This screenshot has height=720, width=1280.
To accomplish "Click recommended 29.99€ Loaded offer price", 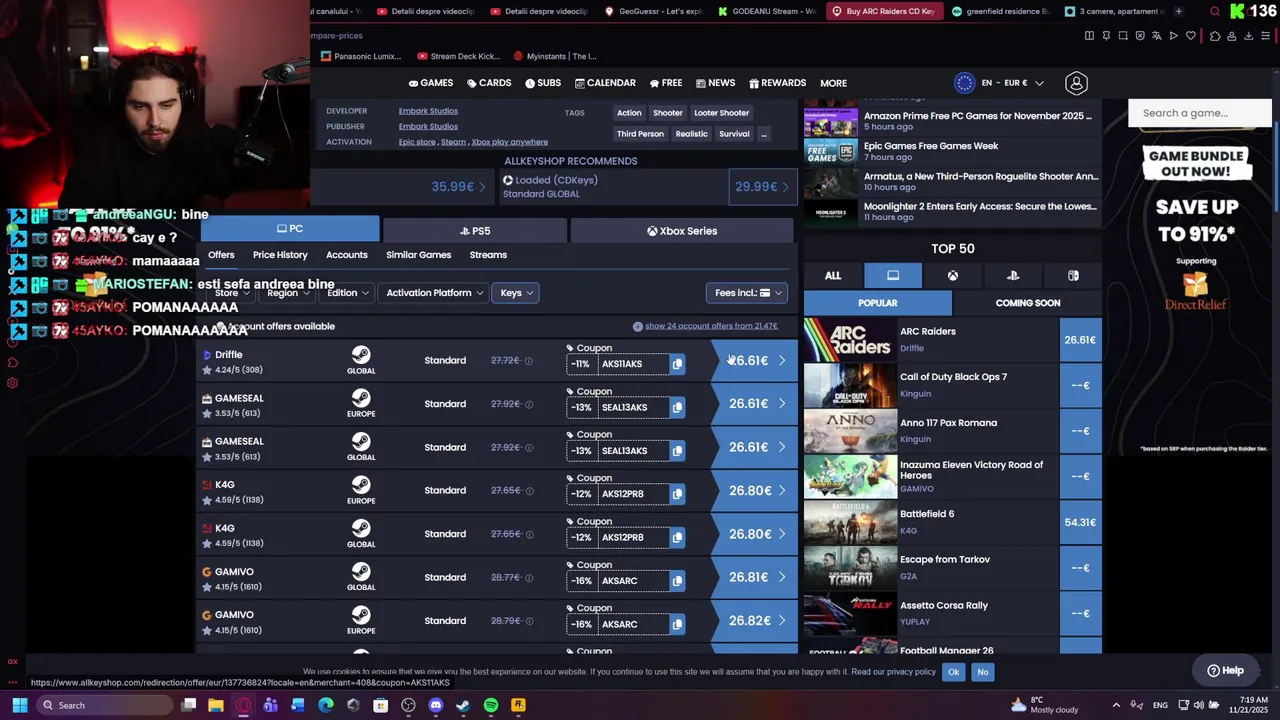I will 762,187.
